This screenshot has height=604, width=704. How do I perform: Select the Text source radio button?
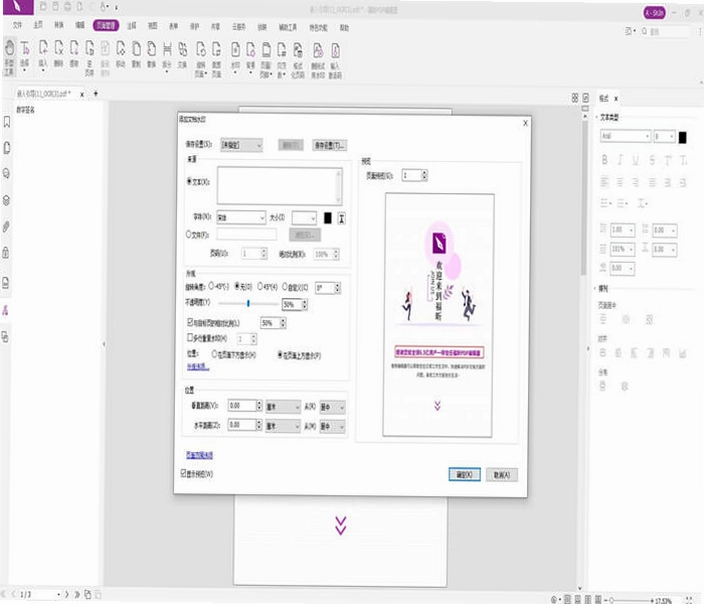tap(189, 181)
